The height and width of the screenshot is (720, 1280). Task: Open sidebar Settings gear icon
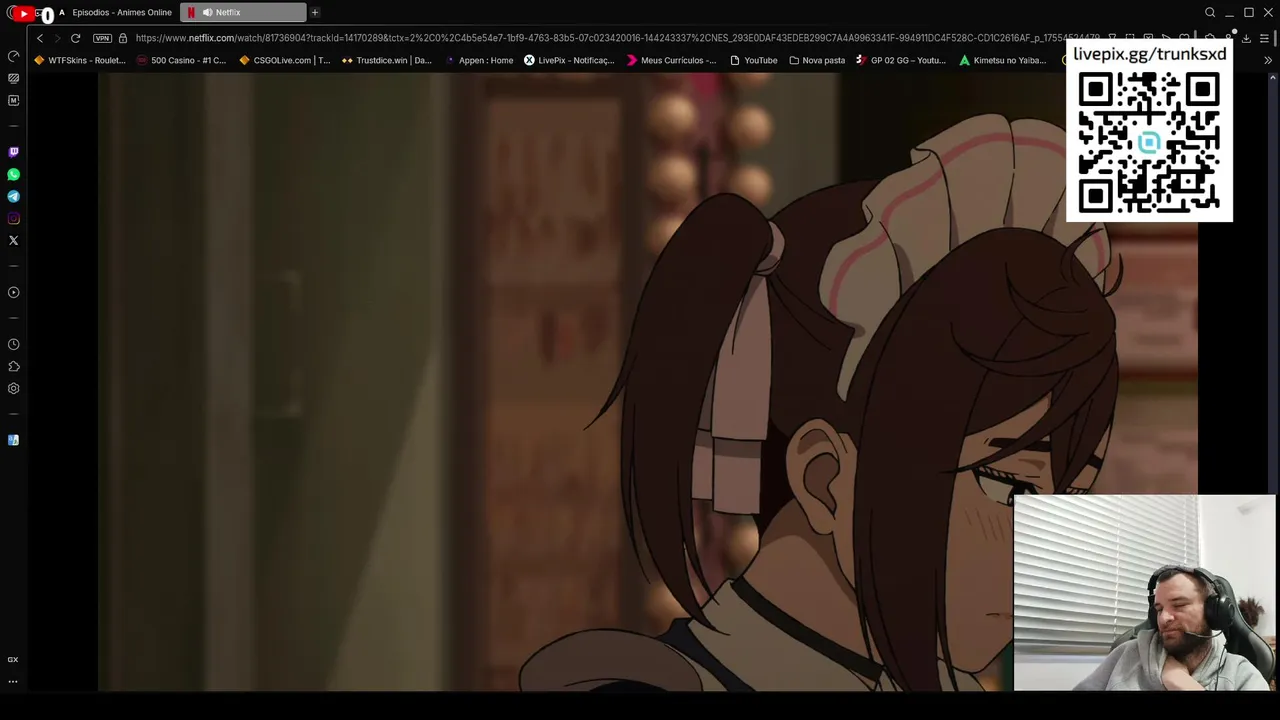click(13, 388)
